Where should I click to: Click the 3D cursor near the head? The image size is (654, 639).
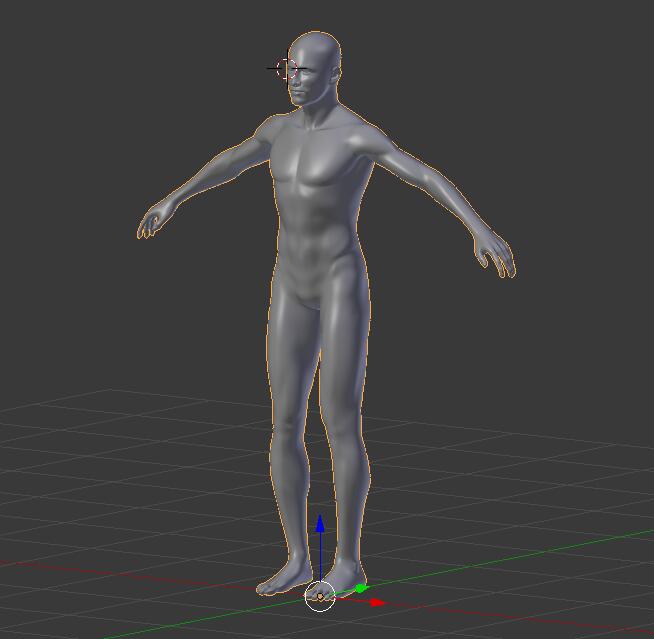[x=286, y=68]
